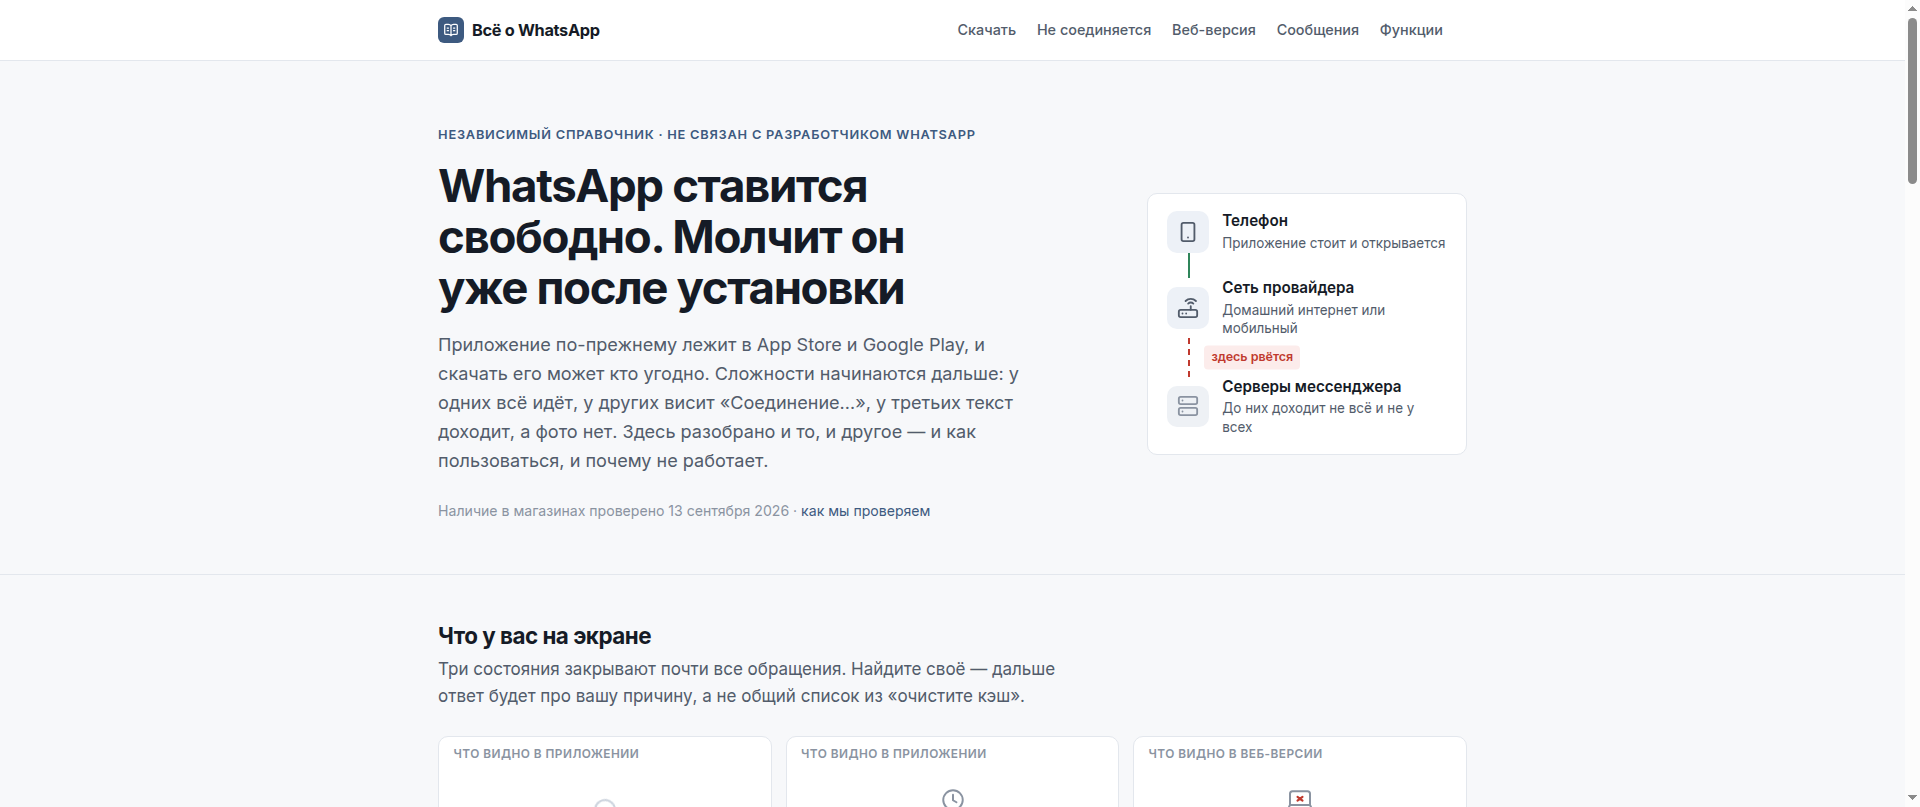1920x807 pixels.
Task: Click the page vertical scrollbar thumb
Action: point(1912,100)
